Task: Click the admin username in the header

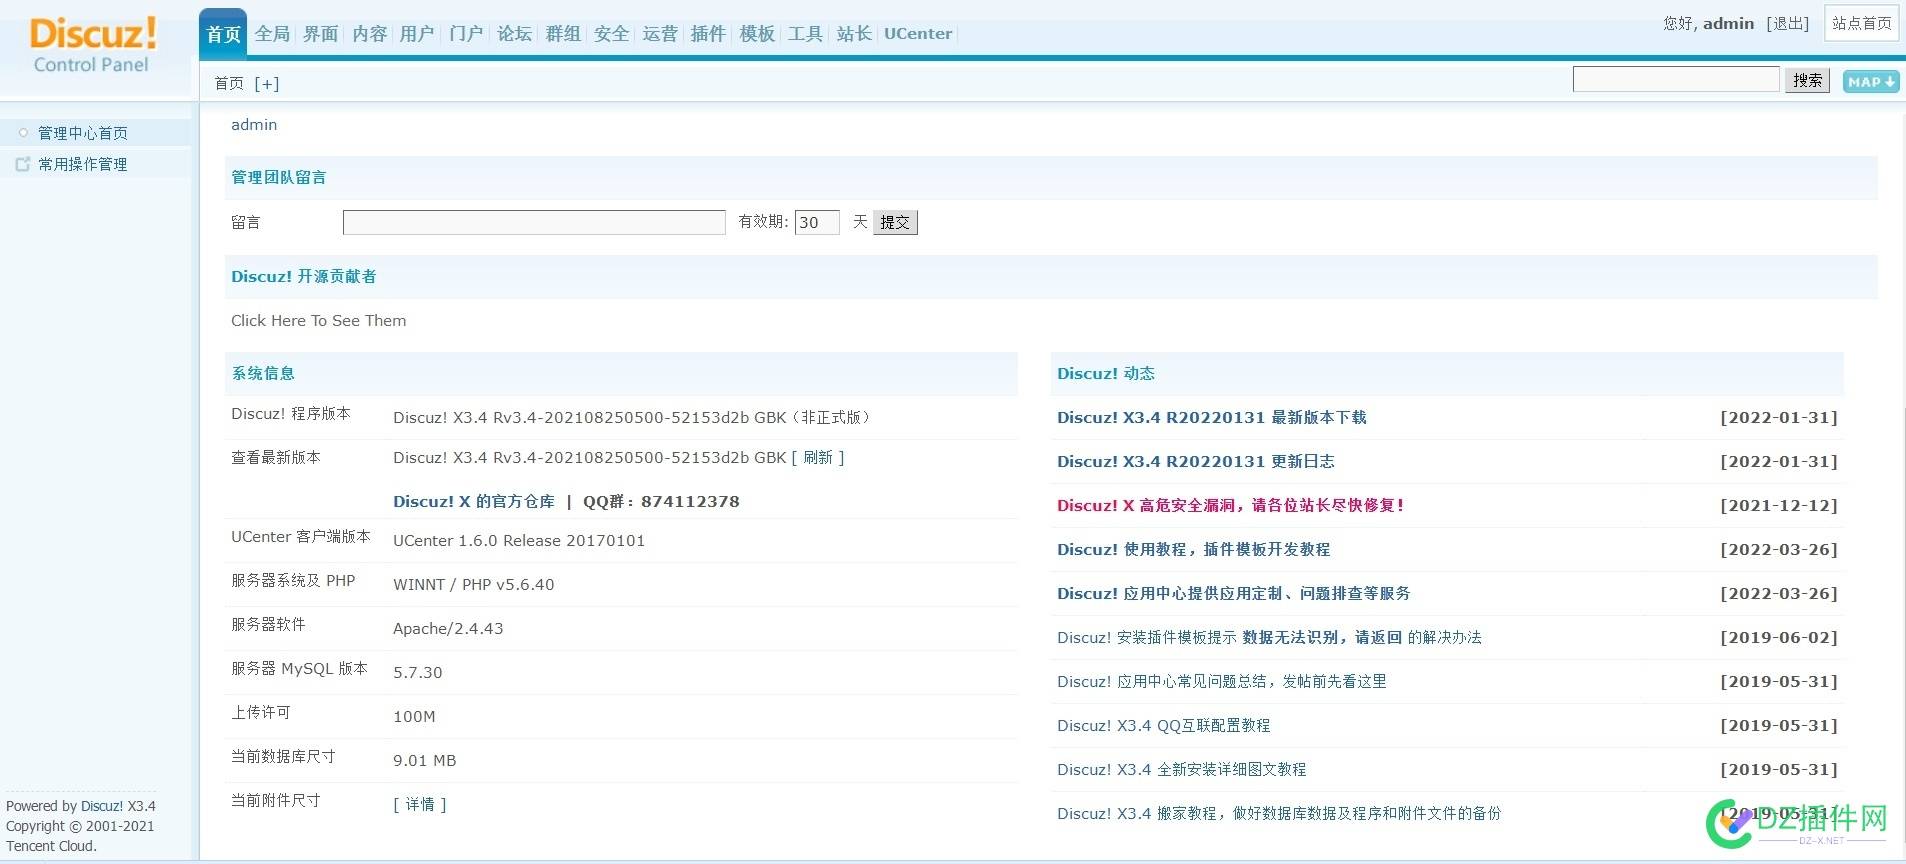Action: click(x=1729, y=24)
